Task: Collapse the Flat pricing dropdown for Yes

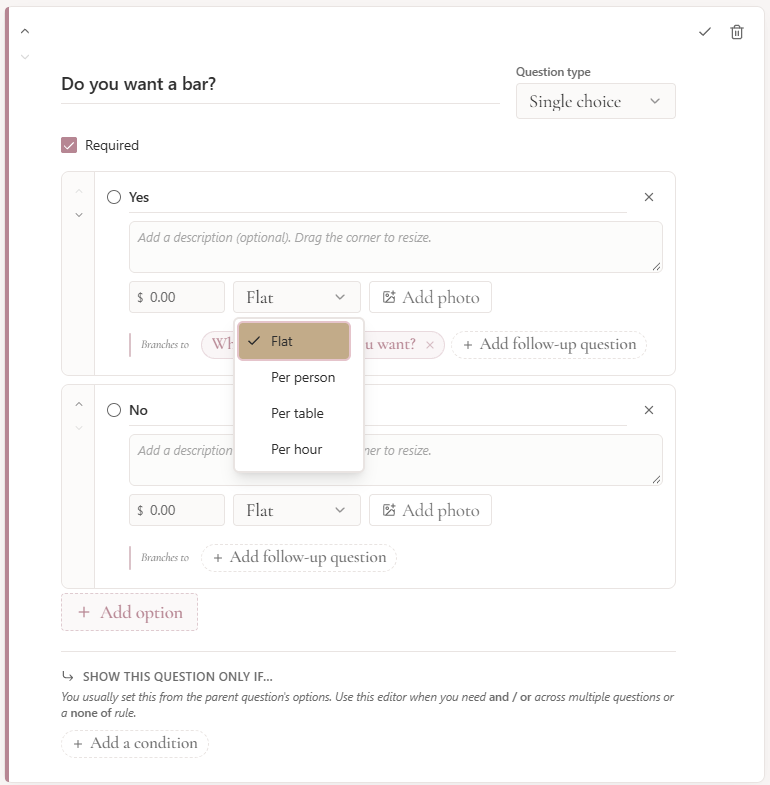Action: [x=296, y=297]
